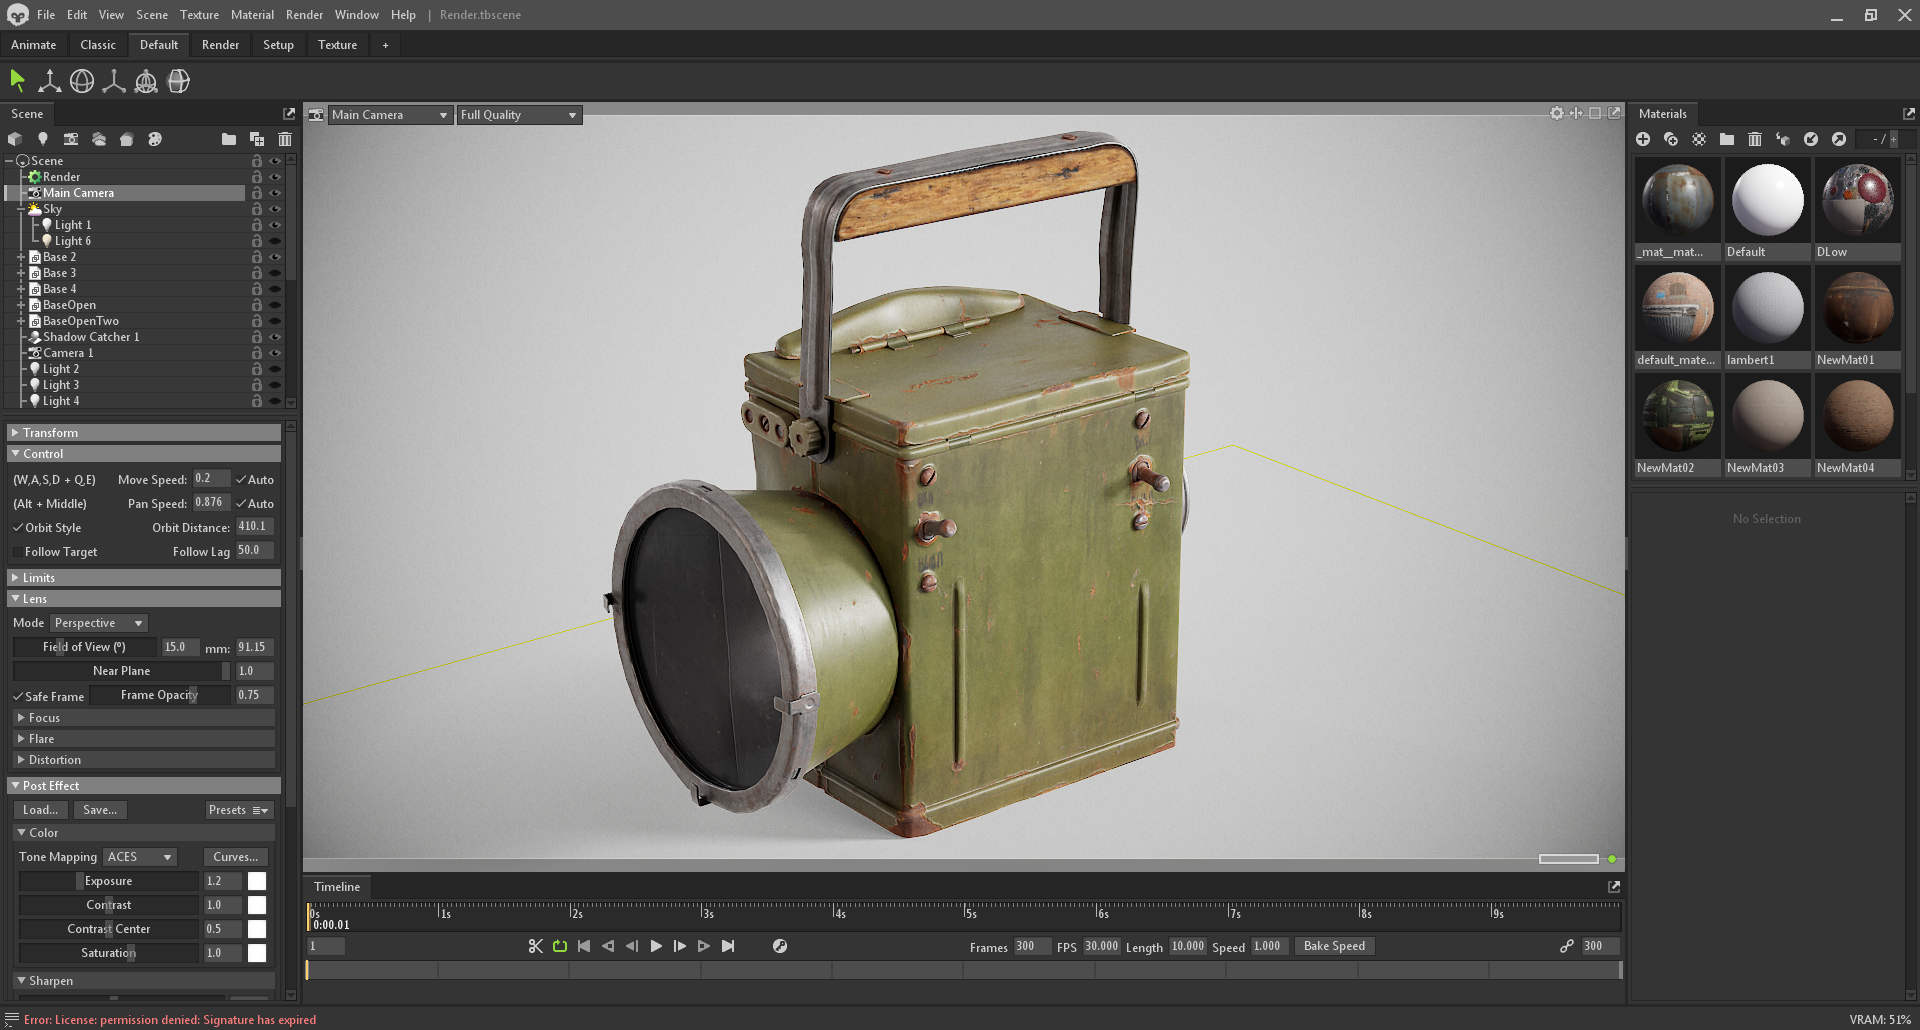Enable the Follow Target checkbox

pyautogui.click(x=17, y=551)
